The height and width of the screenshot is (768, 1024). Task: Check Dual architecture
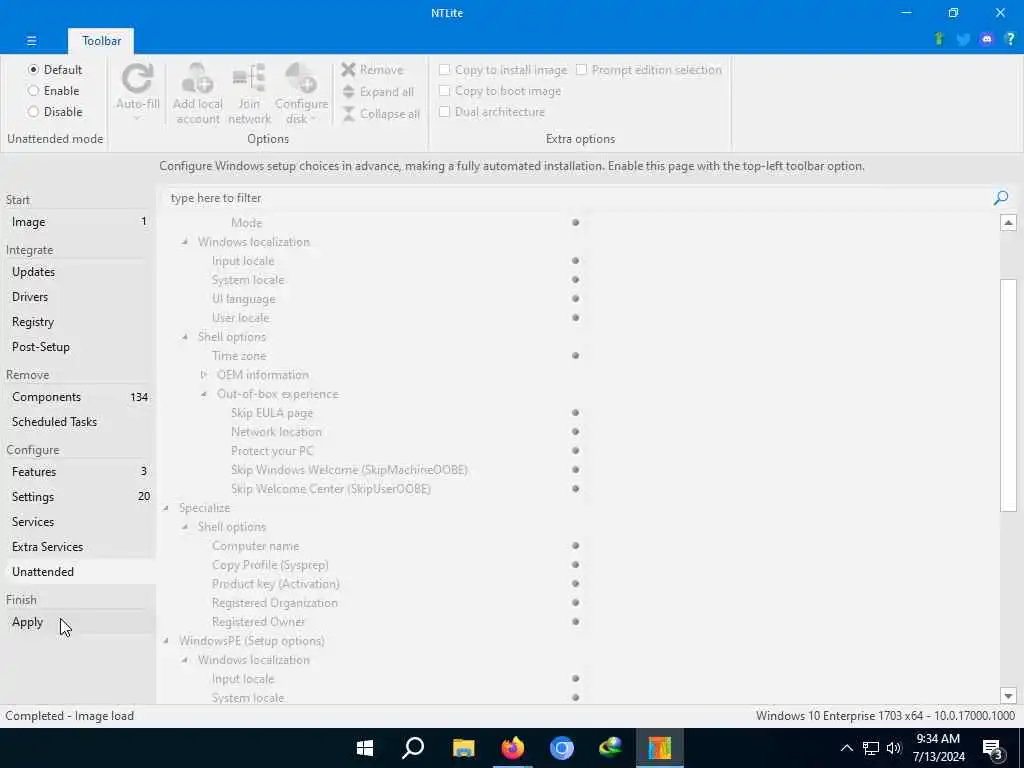pyautogui.click(x=492, y=112)
